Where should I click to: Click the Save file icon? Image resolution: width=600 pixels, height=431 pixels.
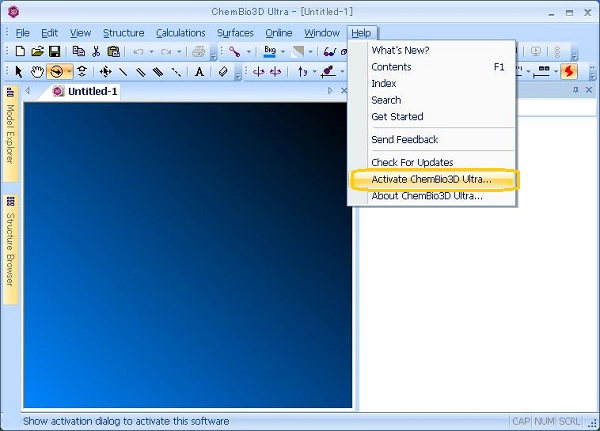pos(54,51)
